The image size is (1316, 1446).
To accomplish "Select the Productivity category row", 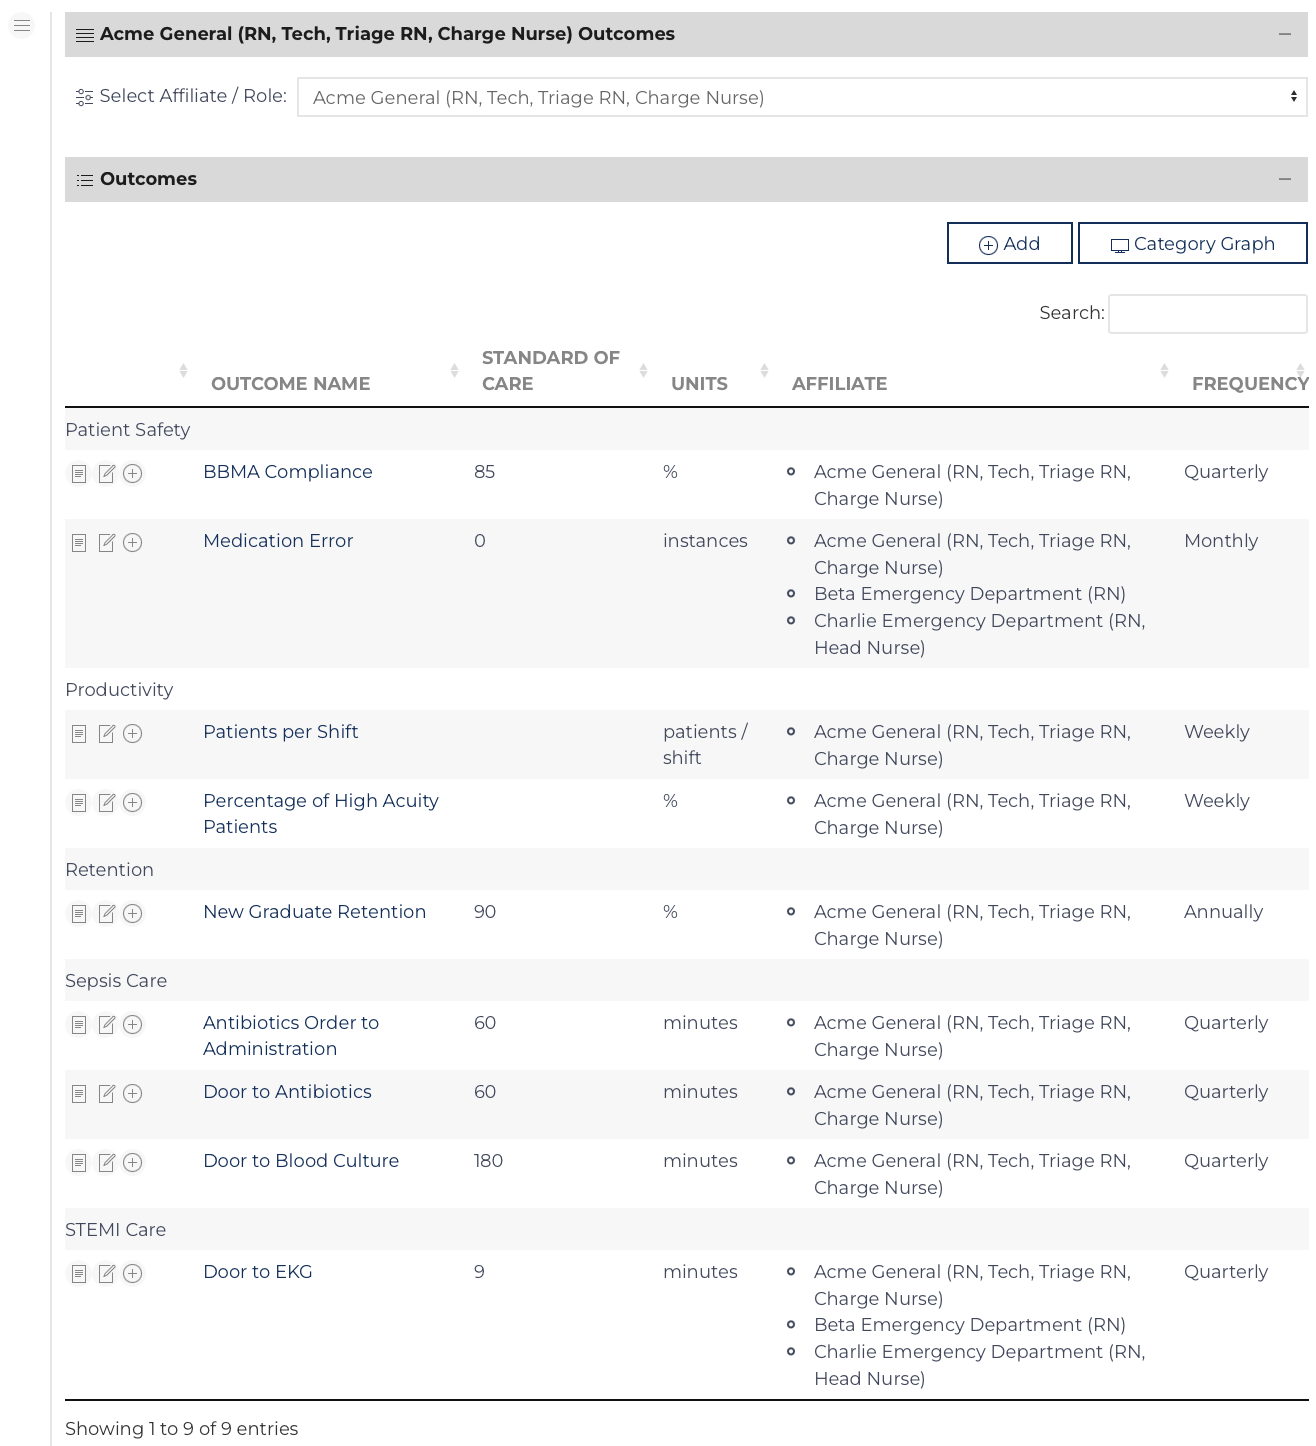I will coord(686,689).
